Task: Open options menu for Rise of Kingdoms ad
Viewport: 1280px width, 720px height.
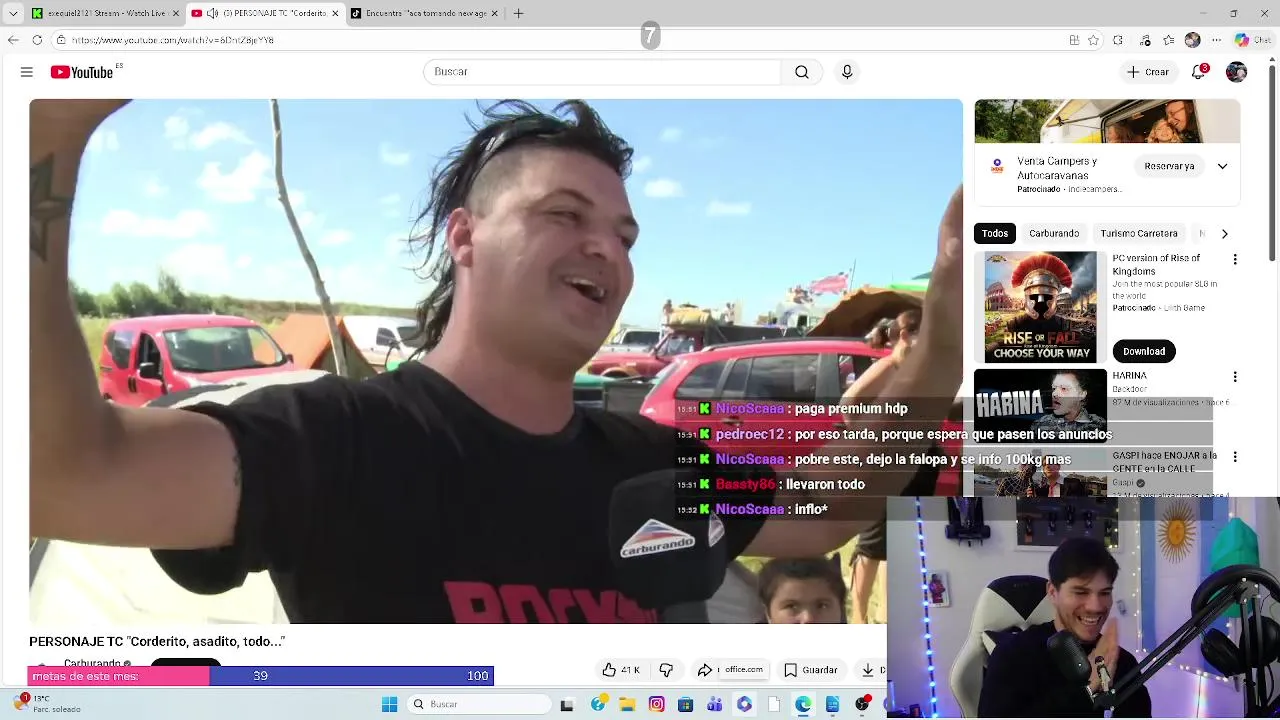Action: pyautogui.click(x=1235, y=259)
